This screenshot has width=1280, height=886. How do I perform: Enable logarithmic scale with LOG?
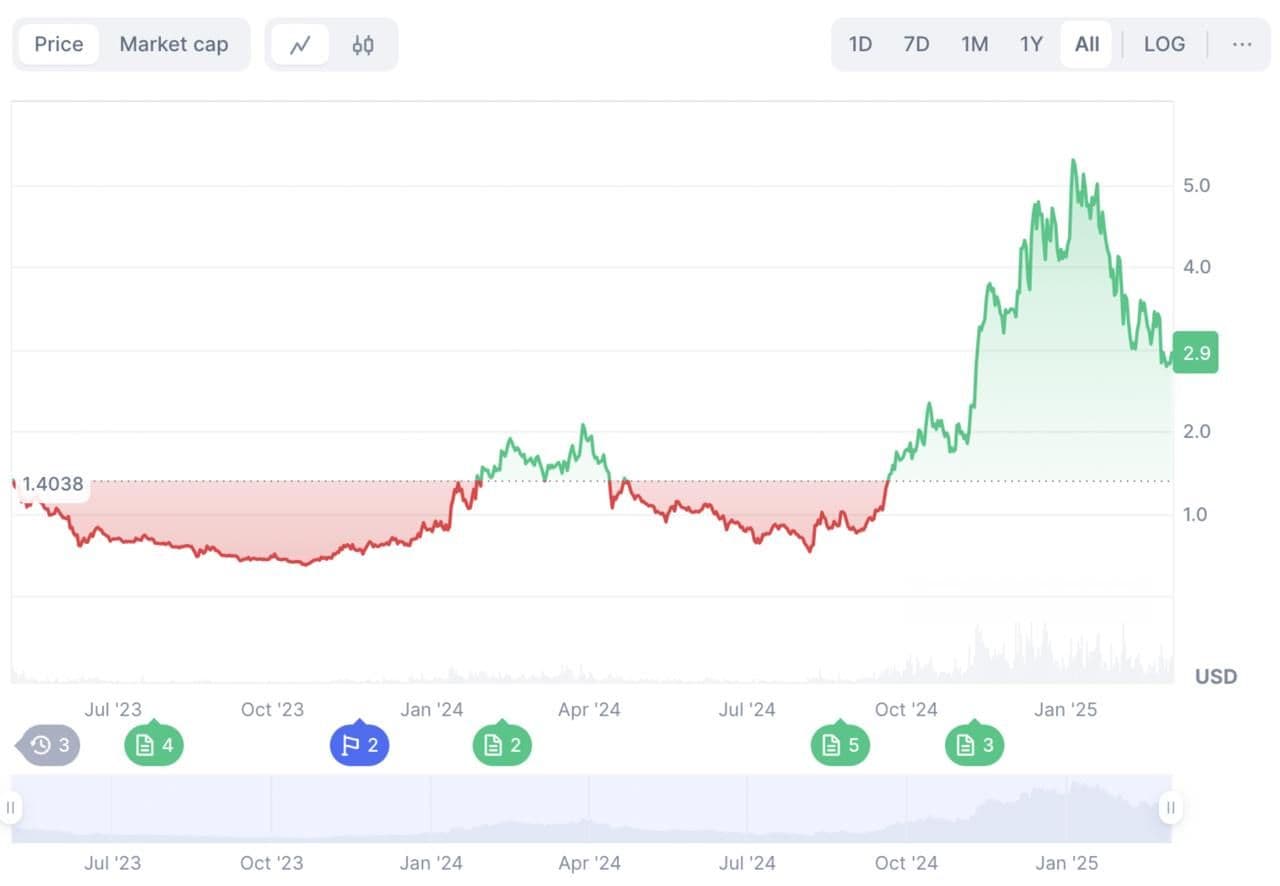point(1164,44)
